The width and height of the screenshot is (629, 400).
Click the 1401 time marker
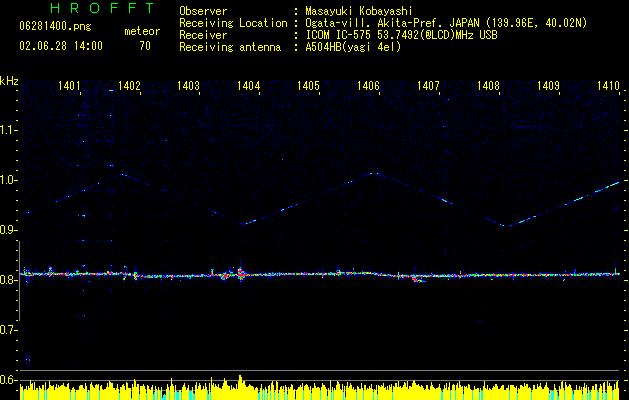click(69, 86)
